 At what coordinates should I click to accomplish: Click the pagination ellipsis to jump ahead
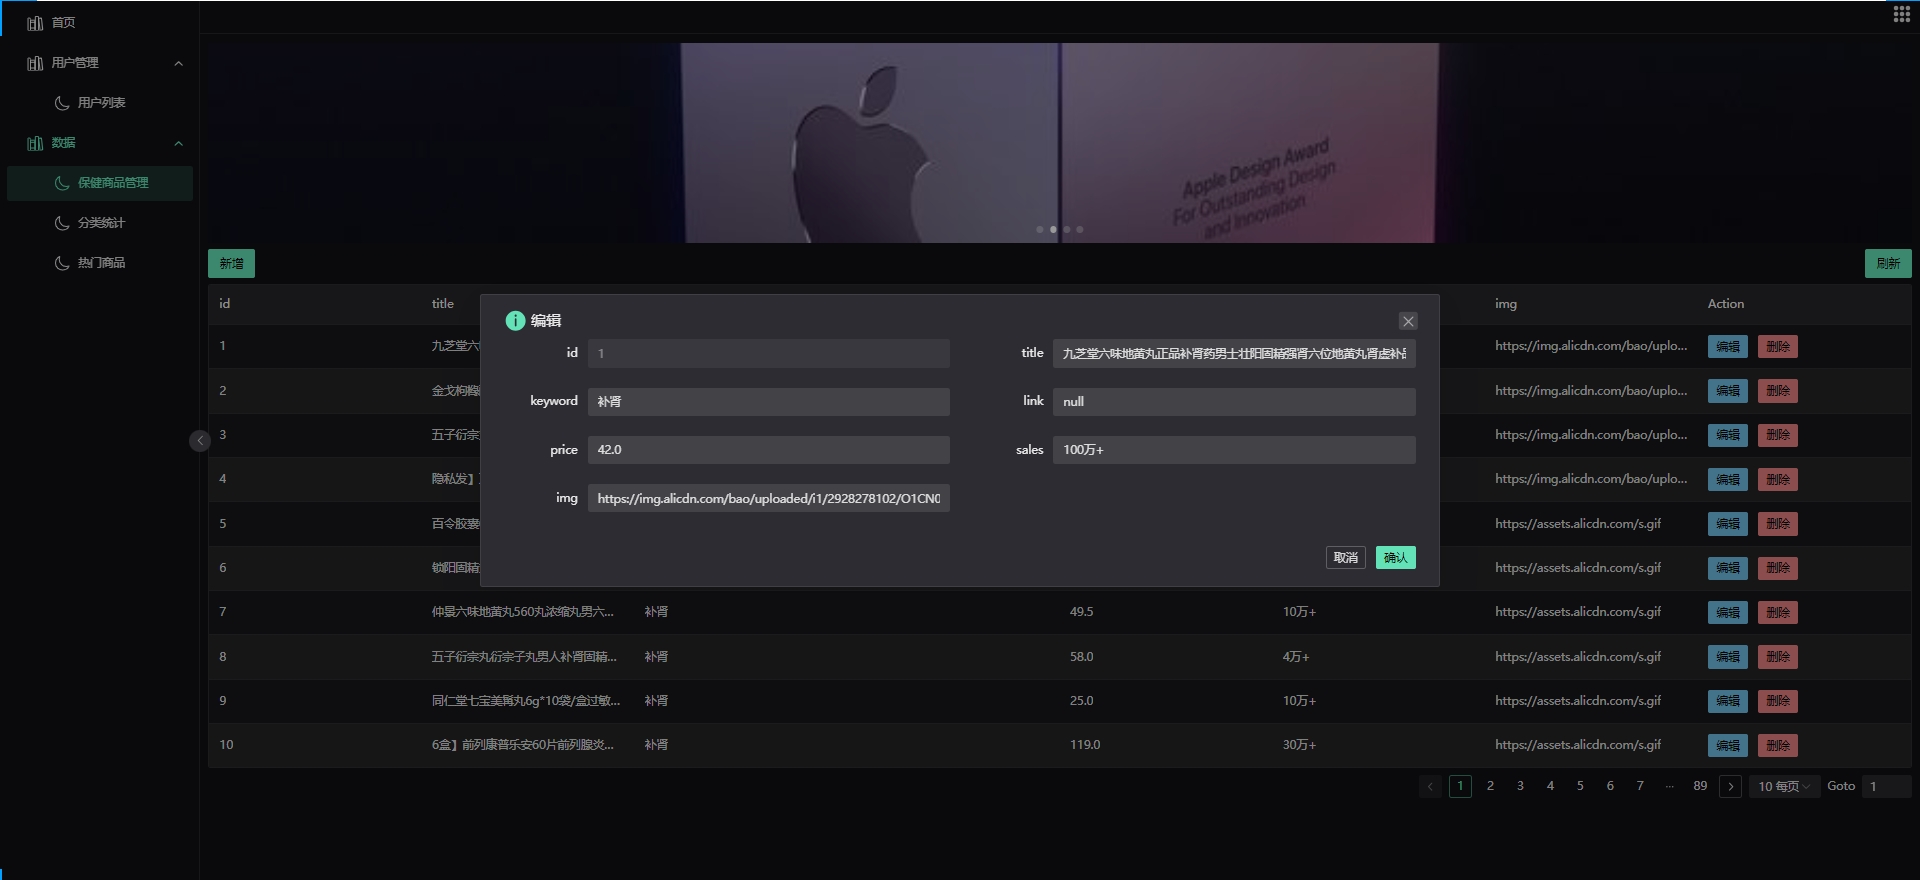(x=1670, y=787)
